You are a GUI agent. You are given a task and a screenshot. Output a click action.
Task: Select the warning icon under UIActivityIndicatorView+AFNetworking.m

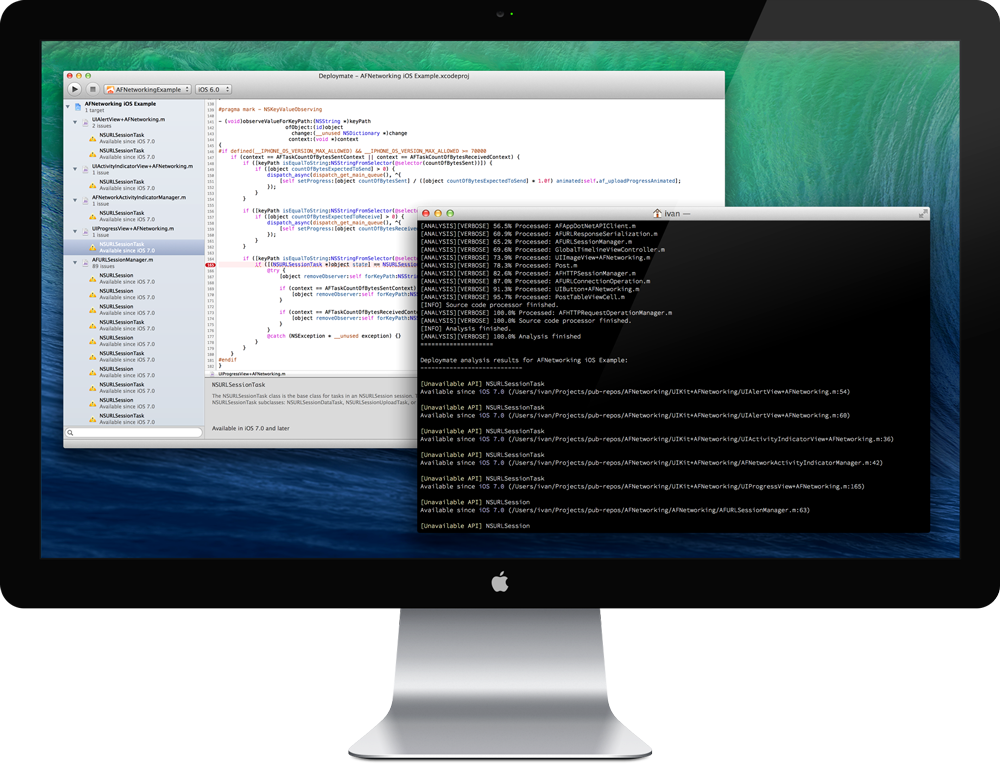92,185
